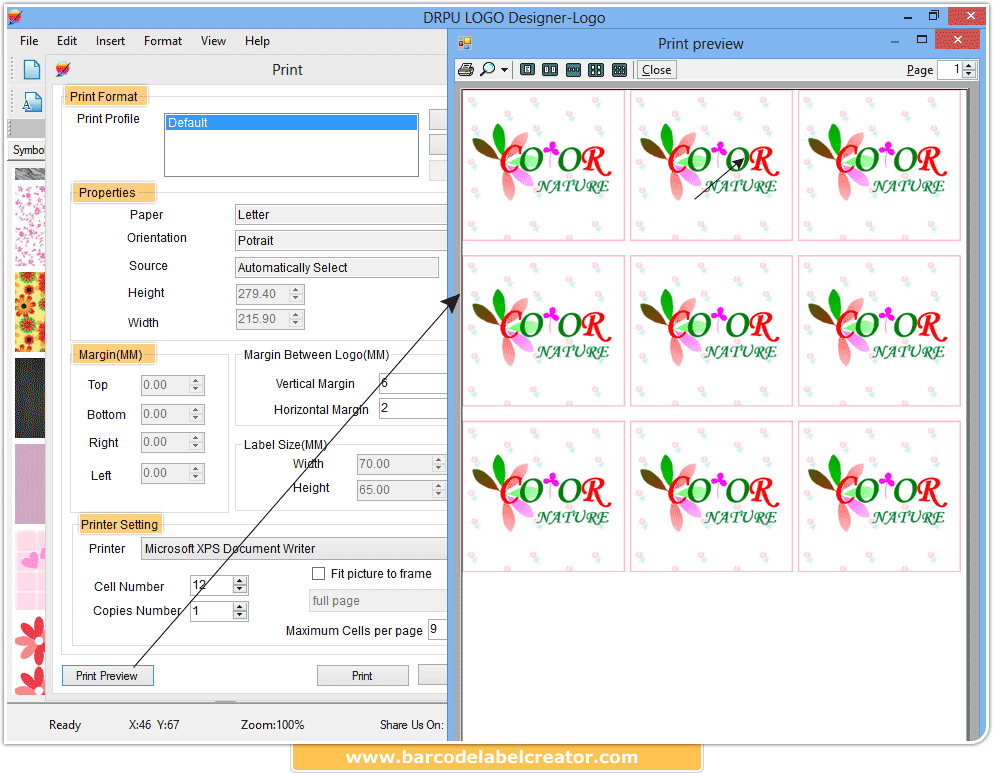Close the Print preview with the Close button

[656, 69]
